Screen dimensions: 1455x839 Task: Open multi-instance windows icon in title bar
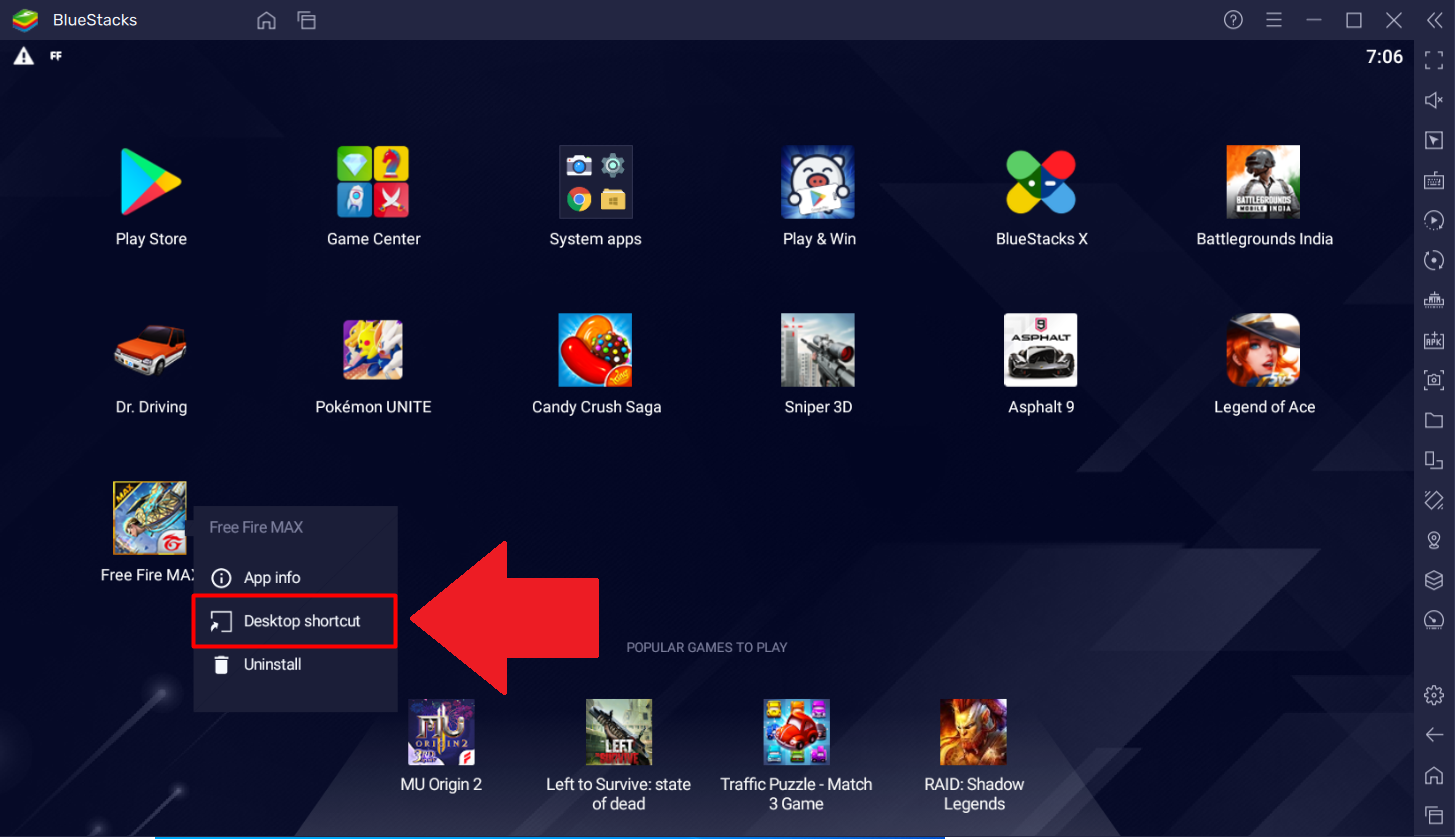(x=306, y=20)
